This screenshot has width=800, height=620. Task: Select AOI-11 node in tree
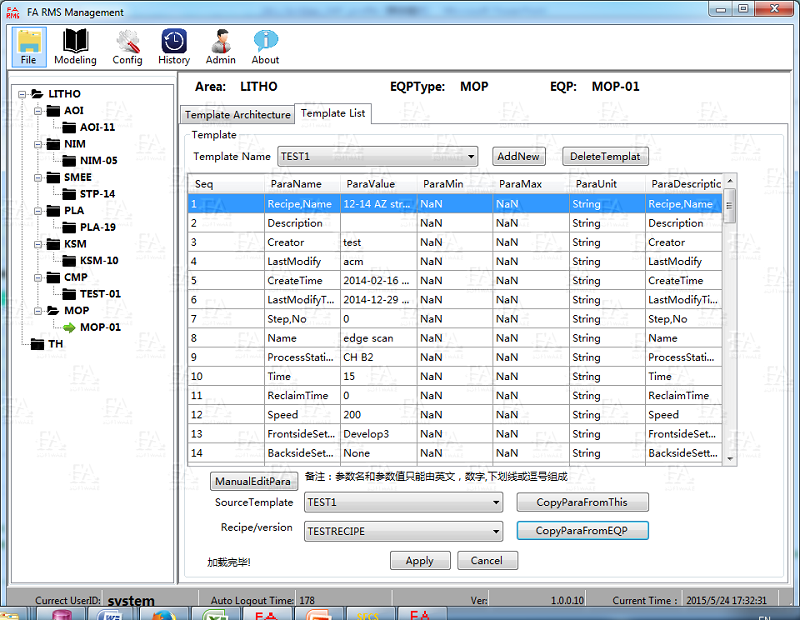pyautogui.click(x=97, y=127)
